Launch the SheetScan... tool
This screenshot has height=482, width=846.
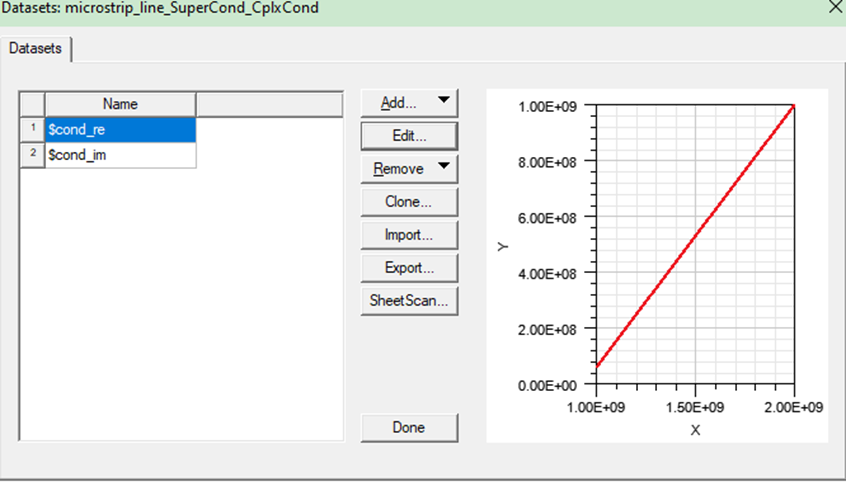tap(408, 300)
